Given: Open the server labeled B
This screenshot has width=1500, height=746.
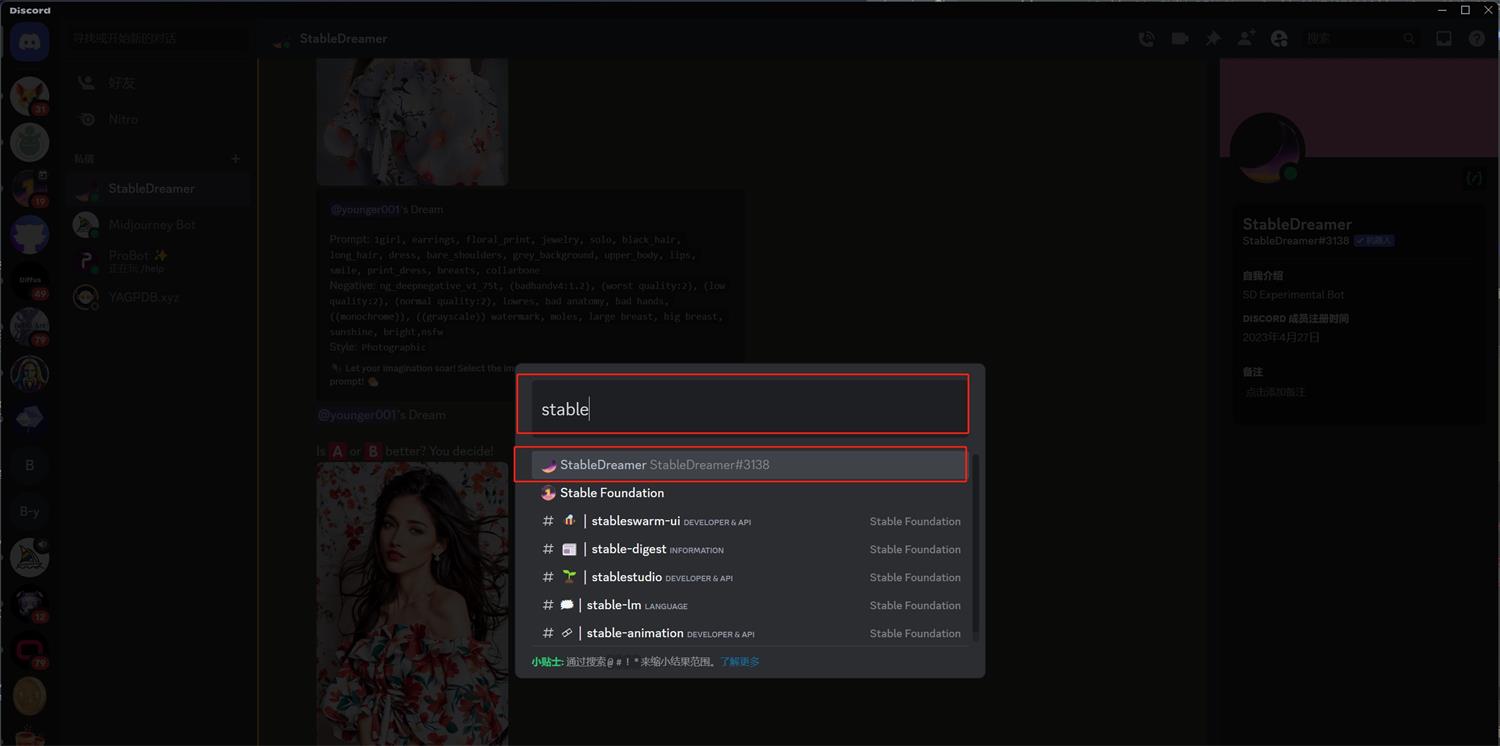Looking at the screenshot, I should pyautogui.click(x=29, y=465).
